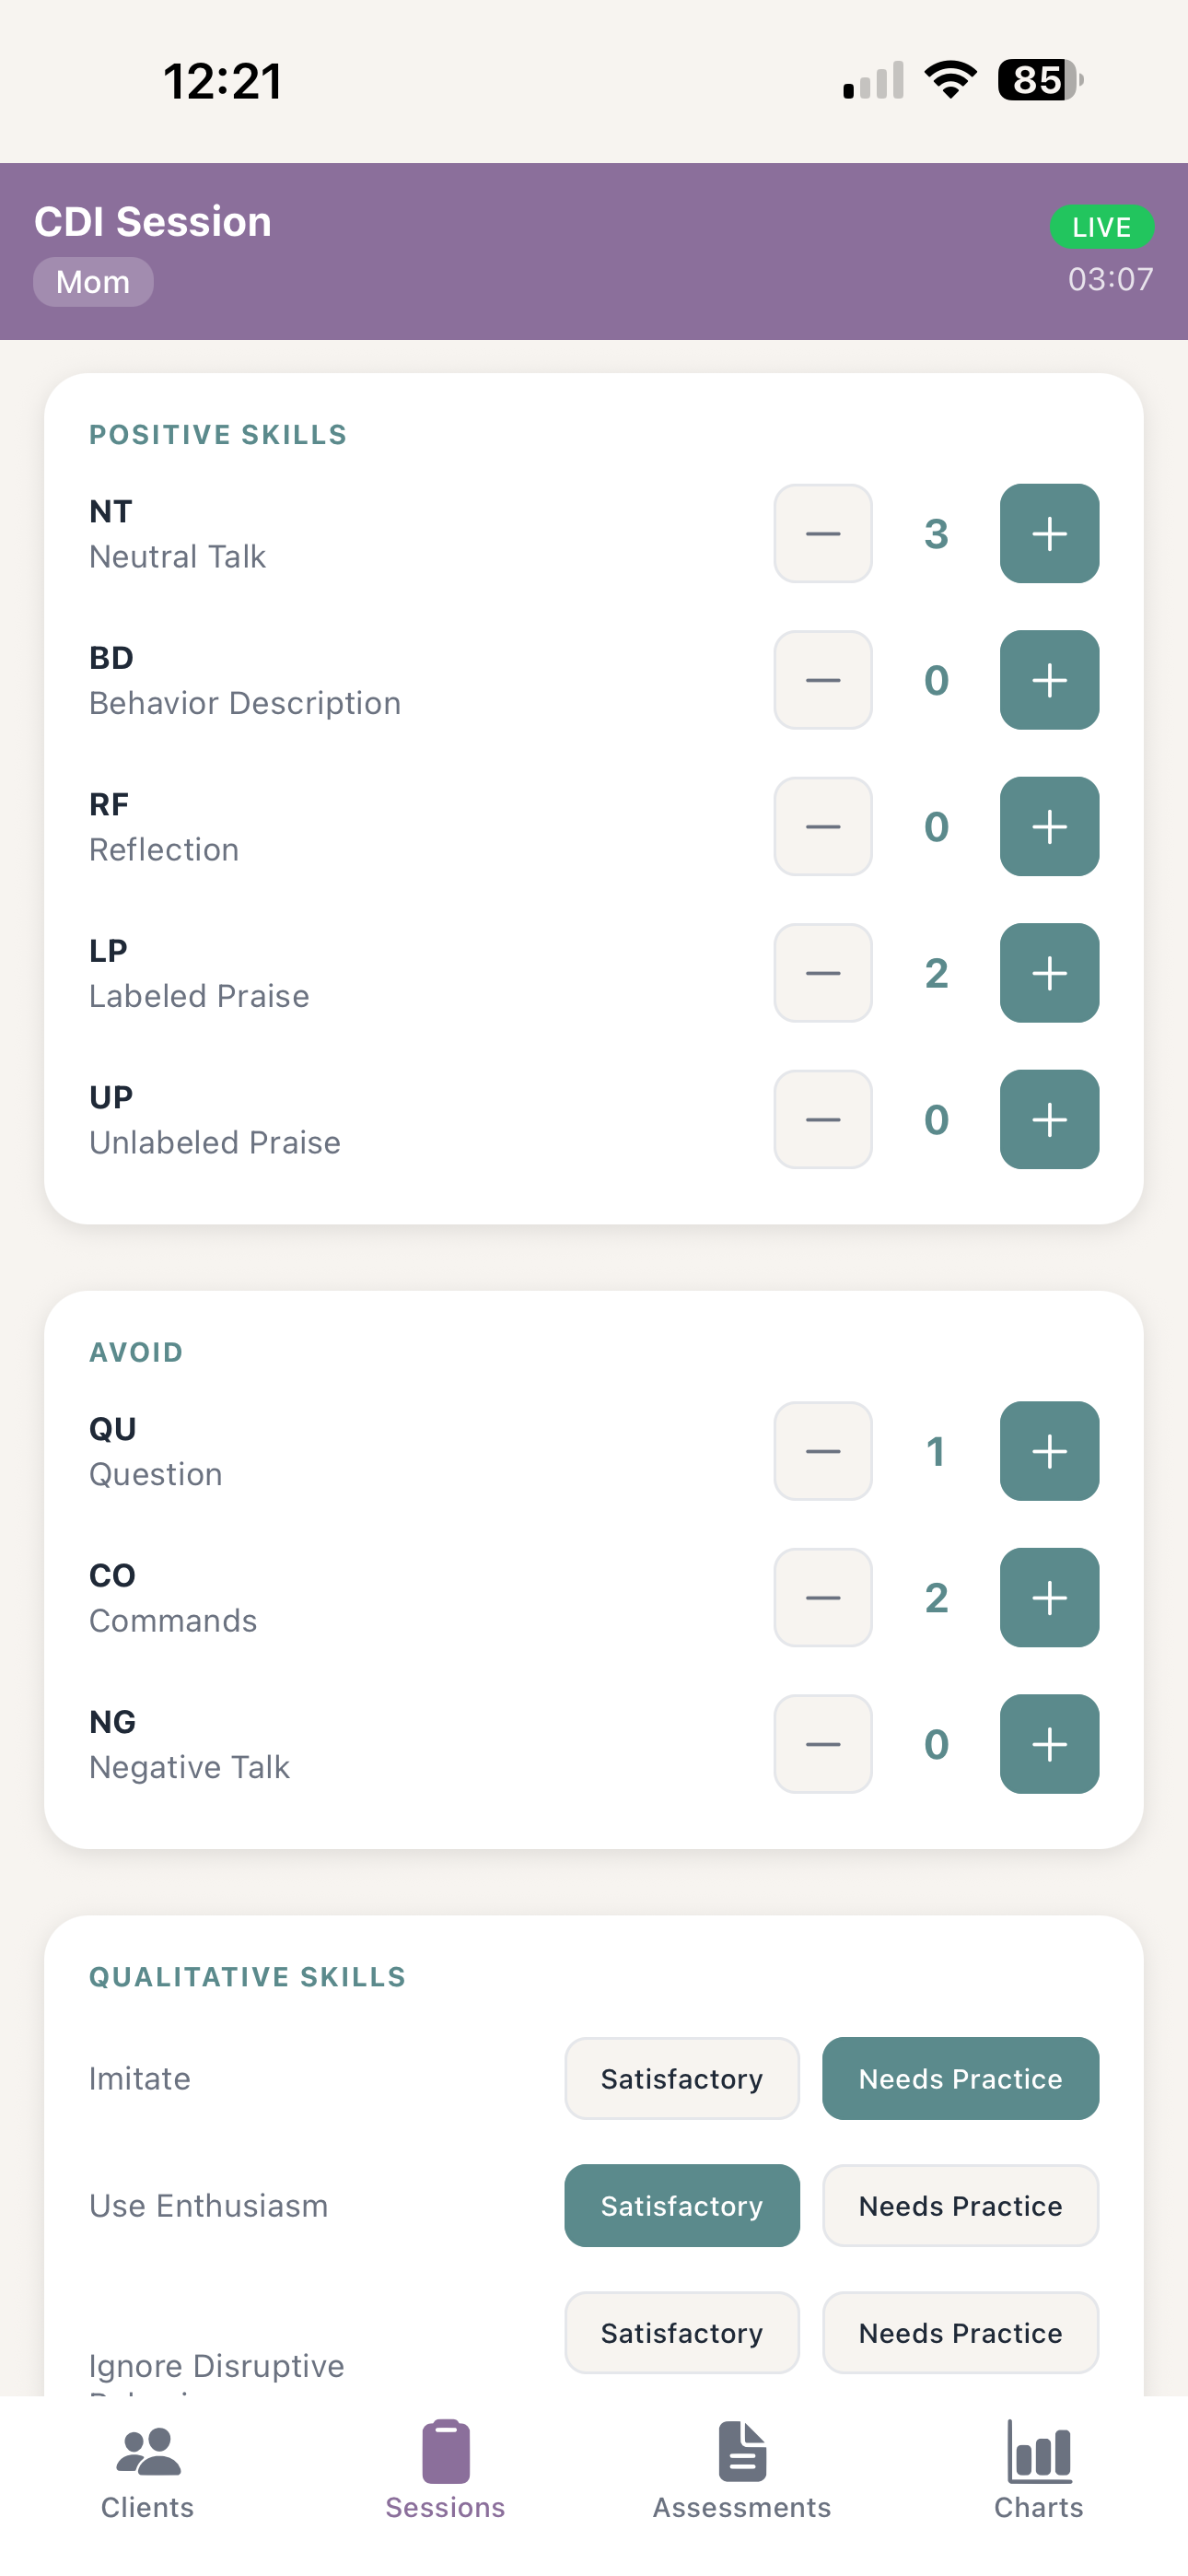Select the Sessions tab
The image size is (1188, 2576).
445,2470
